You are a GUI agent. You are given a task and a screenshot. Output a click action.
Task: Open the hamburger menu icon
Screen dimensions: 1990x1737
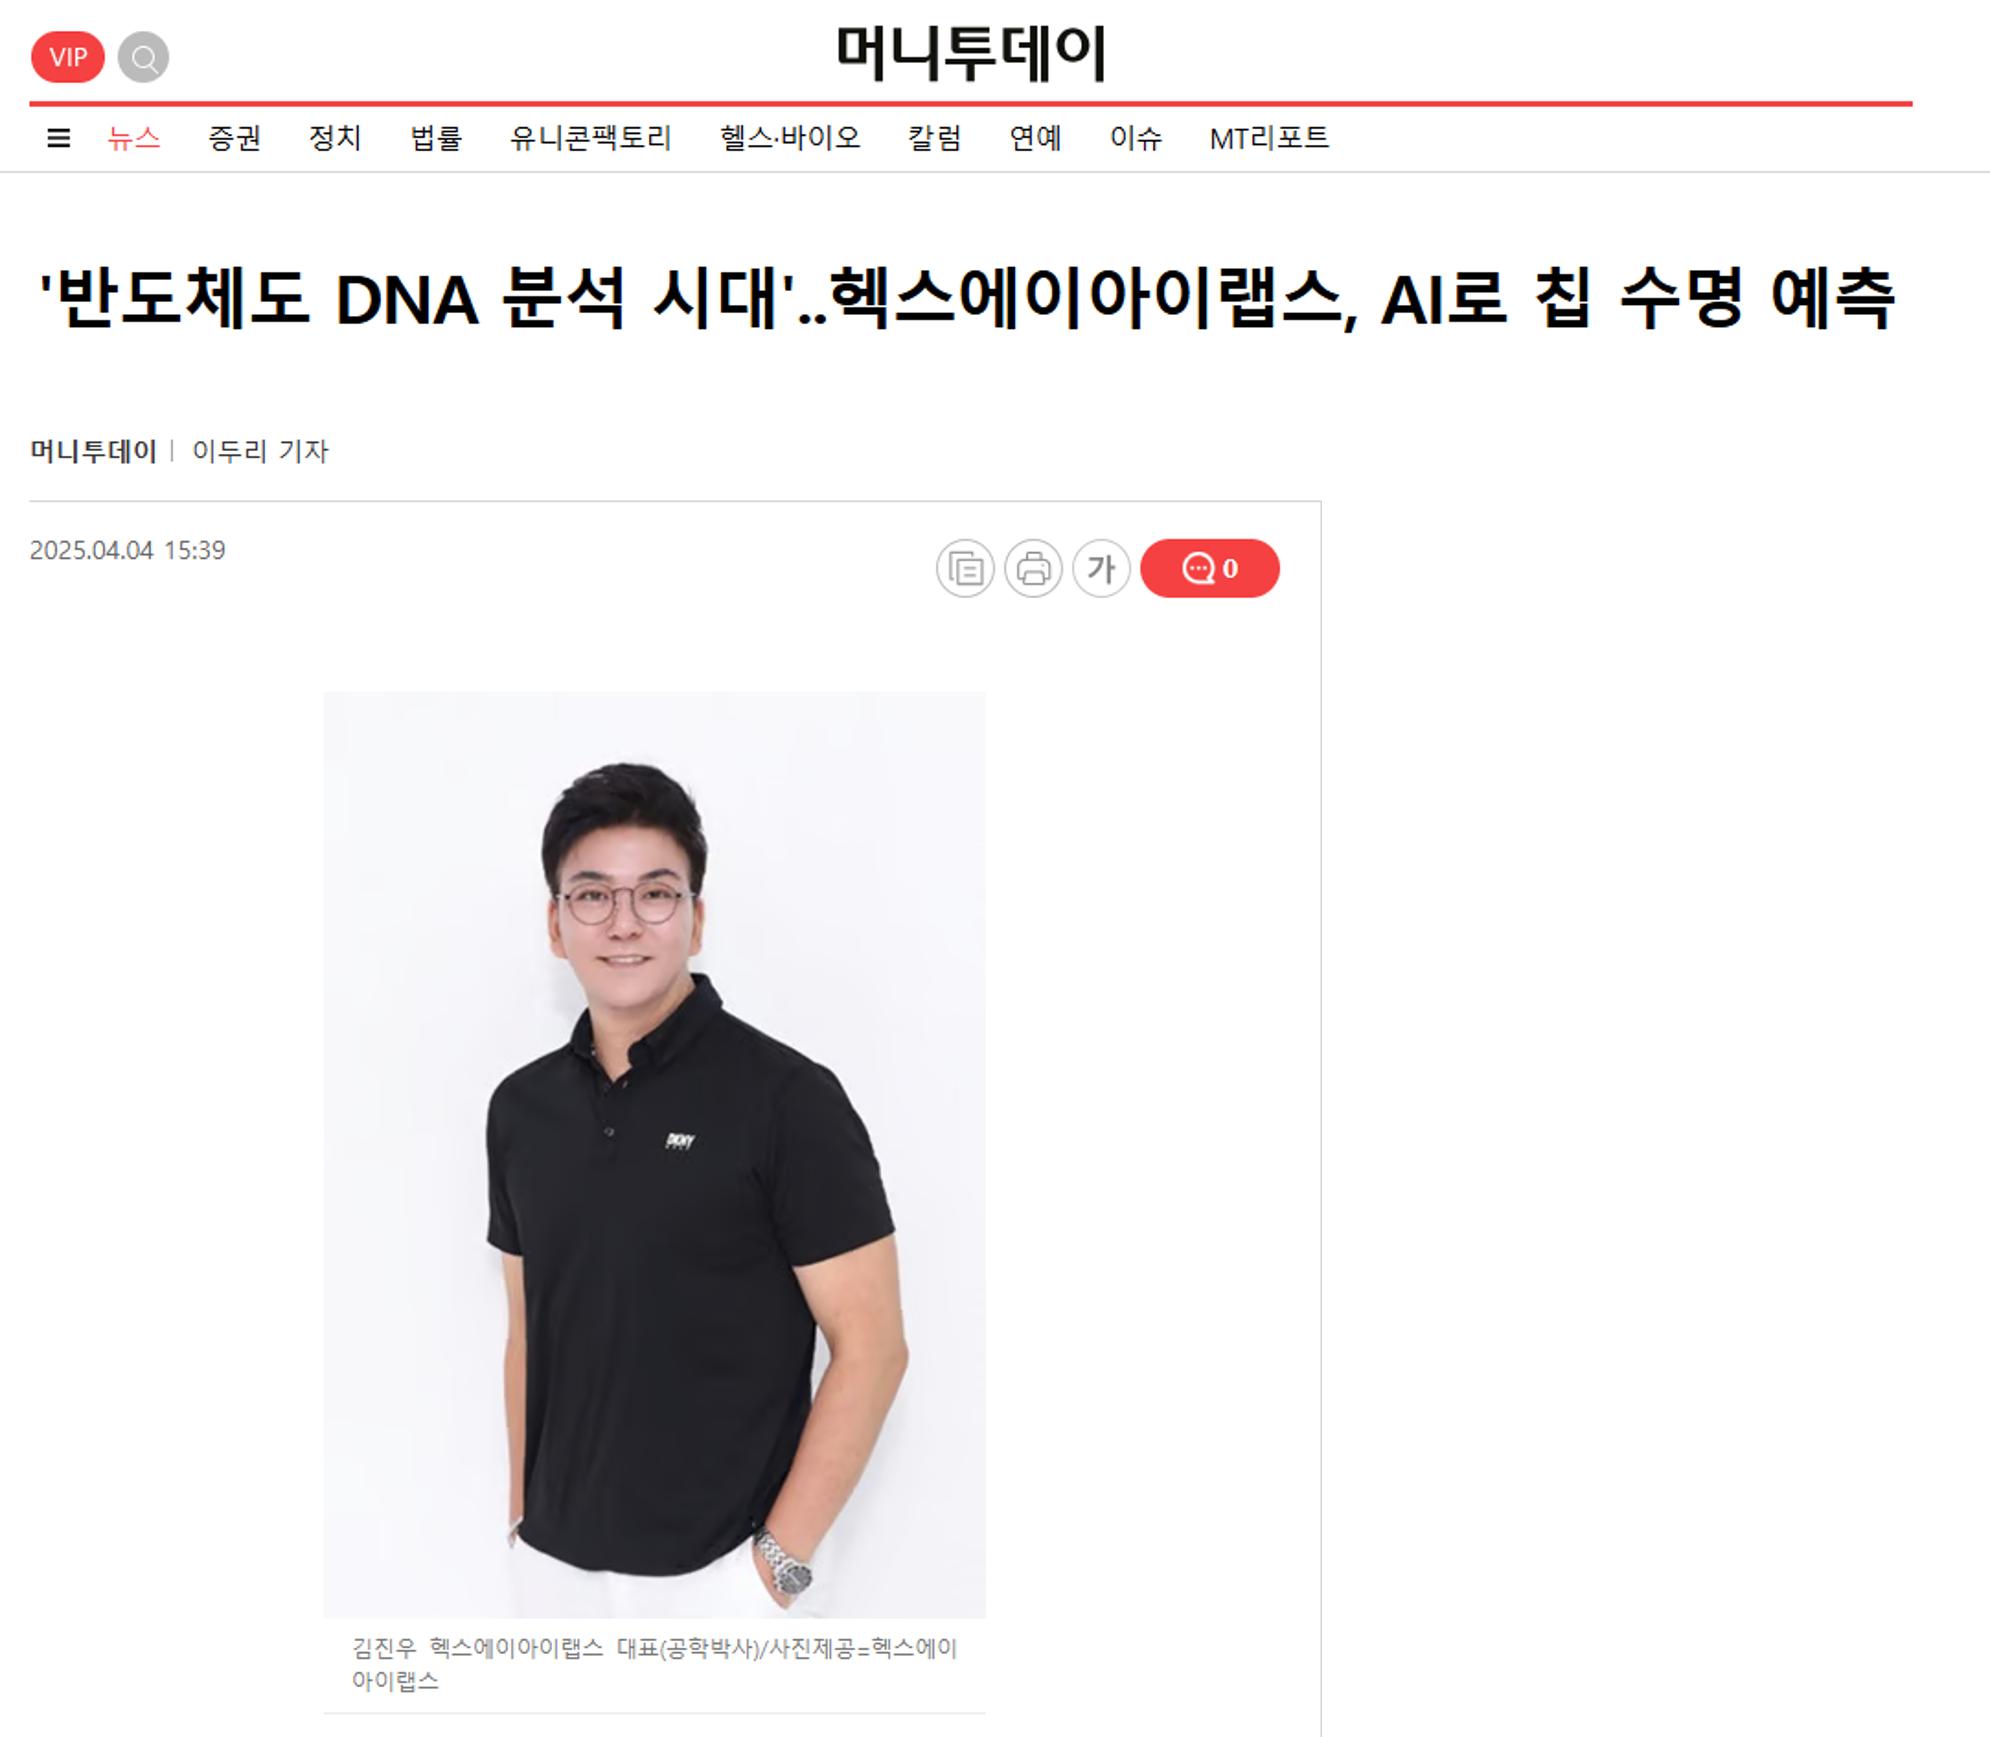[x=59, y=138]
